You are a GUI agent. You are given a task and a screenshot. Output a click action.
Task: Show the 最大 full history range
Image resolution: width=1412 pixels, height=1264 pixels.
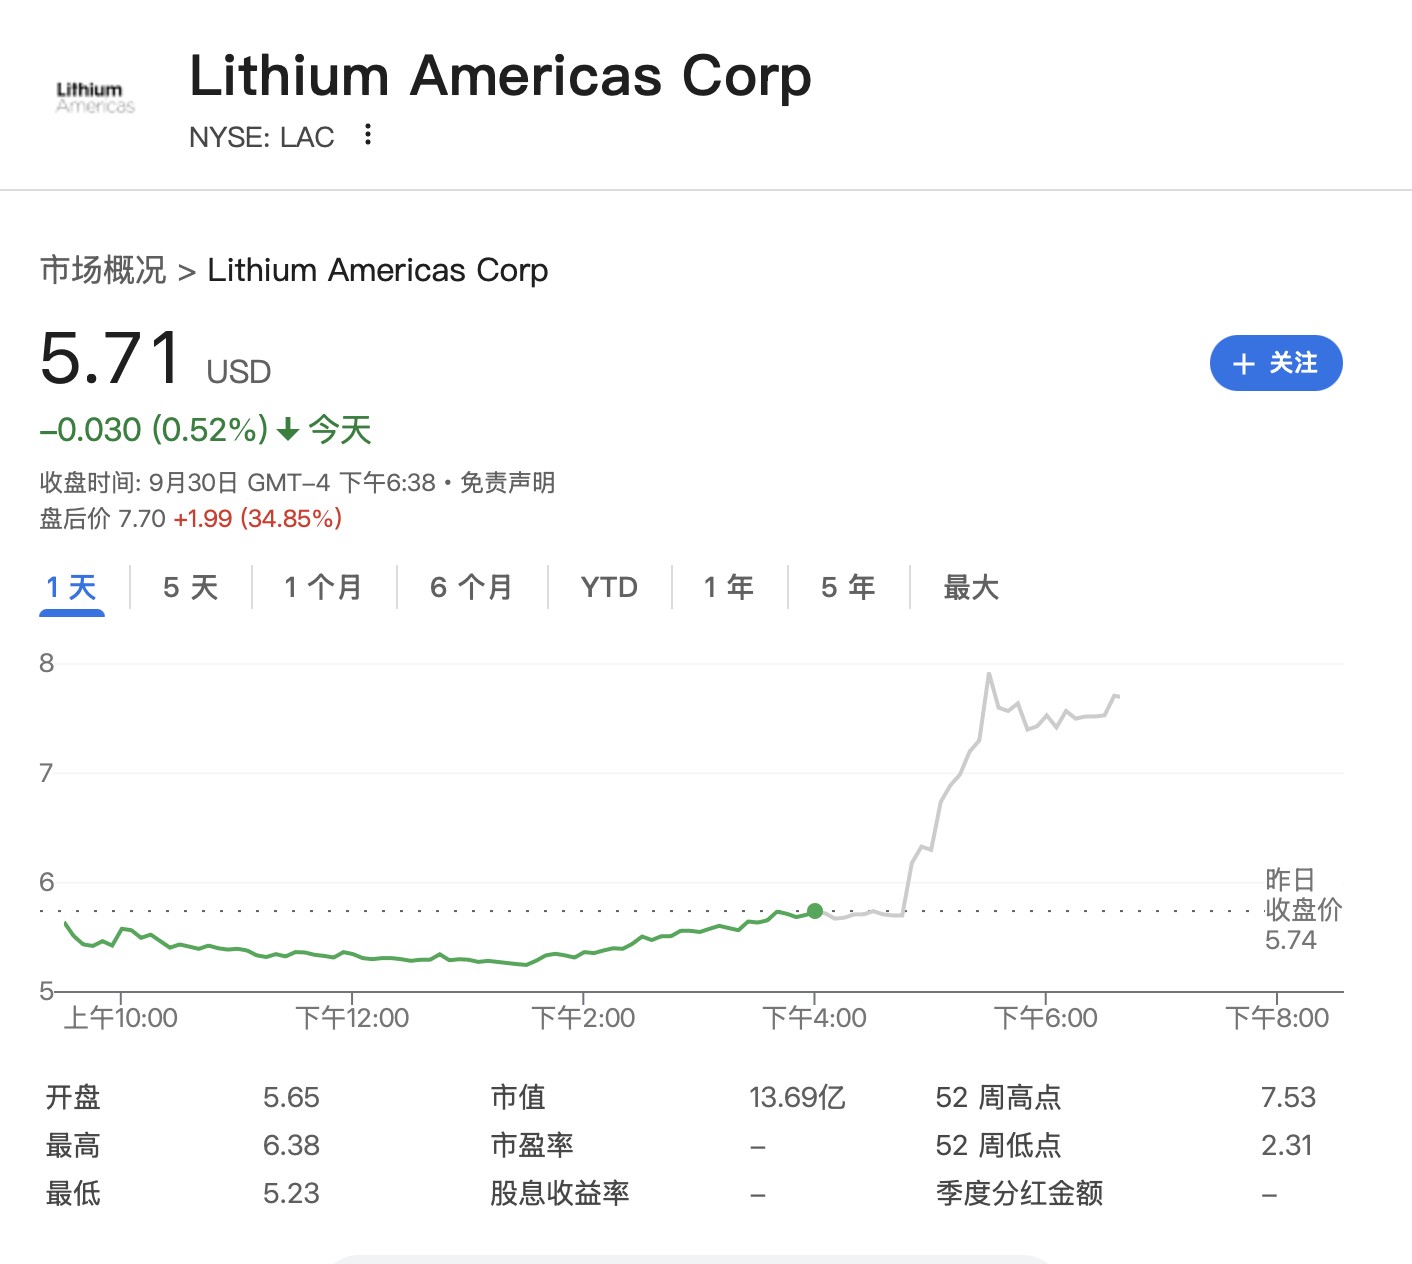point(971,587)
